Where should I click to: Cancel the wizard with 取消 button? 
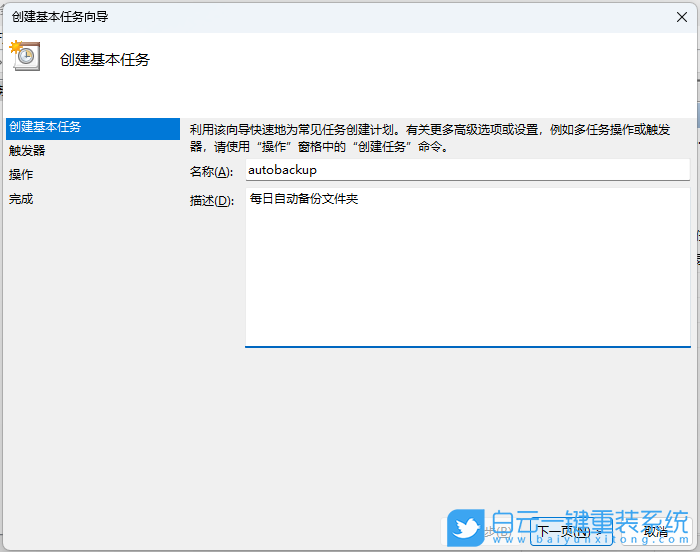[x=656, y=531]
